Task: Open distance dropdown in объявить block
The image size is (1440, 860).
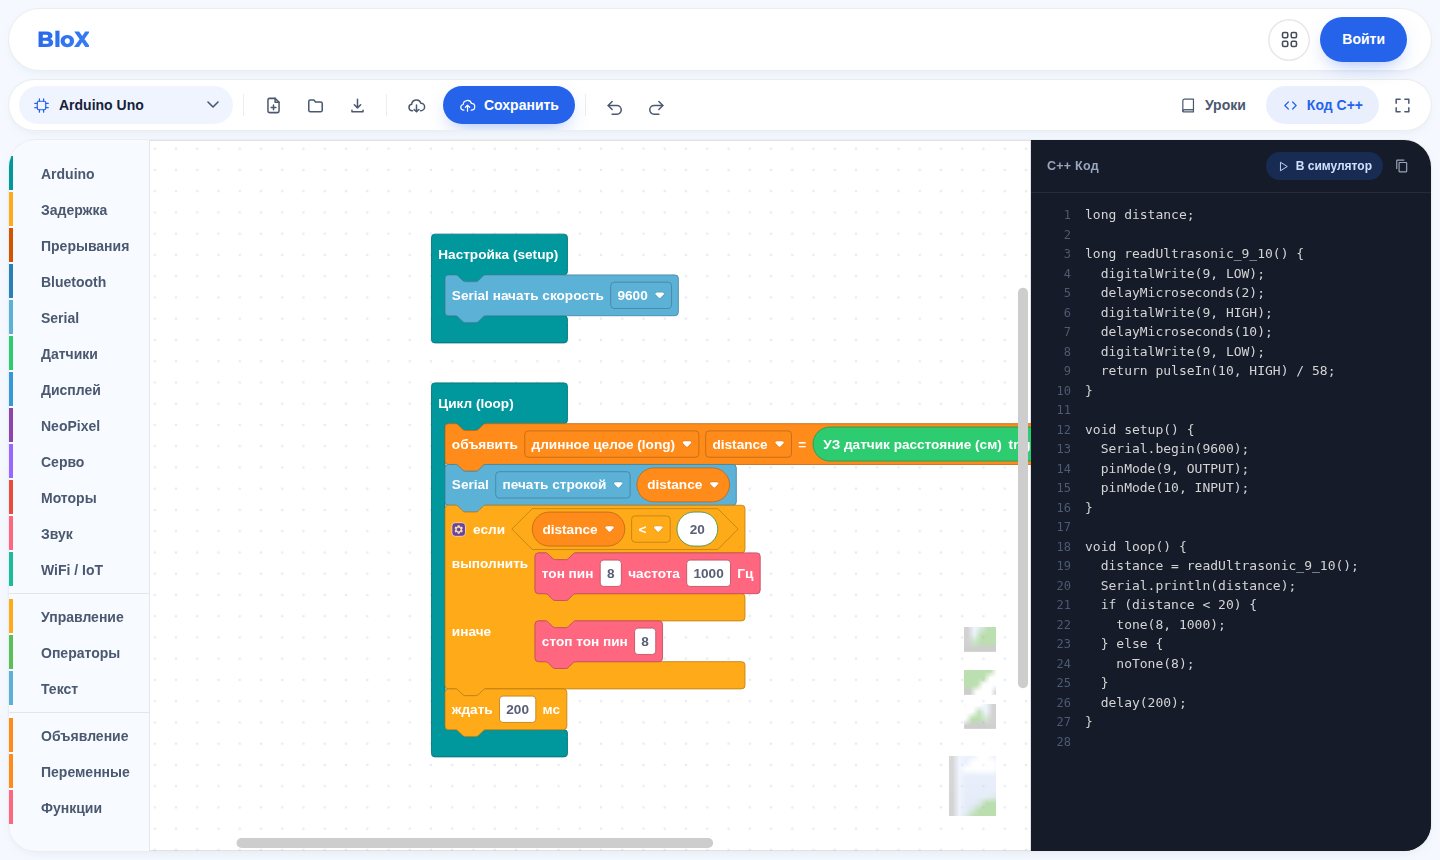Action: [x=747, y=444]
